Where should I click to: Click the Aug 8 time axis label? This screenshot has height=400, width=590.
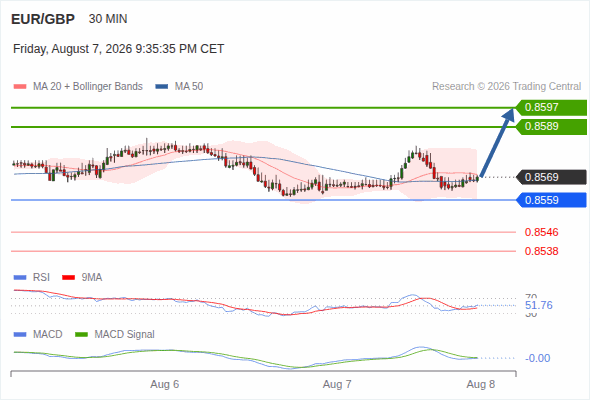[x=481, y=384]
